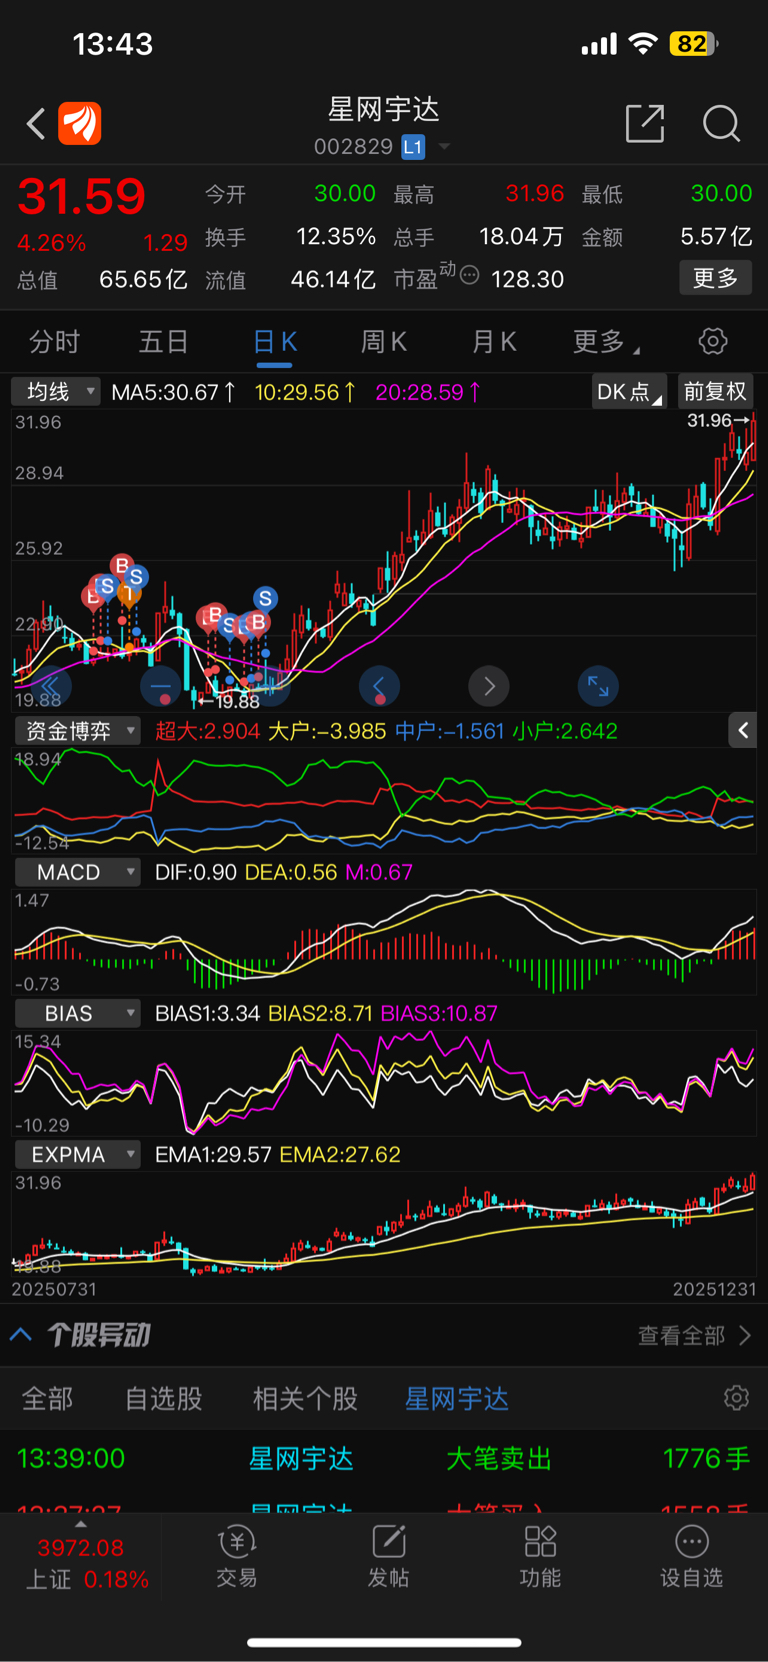The height and width of the screenshot is (1662, 768).
Task: Select the 星网宇达 filter tab
Action: pos(457,1398)
